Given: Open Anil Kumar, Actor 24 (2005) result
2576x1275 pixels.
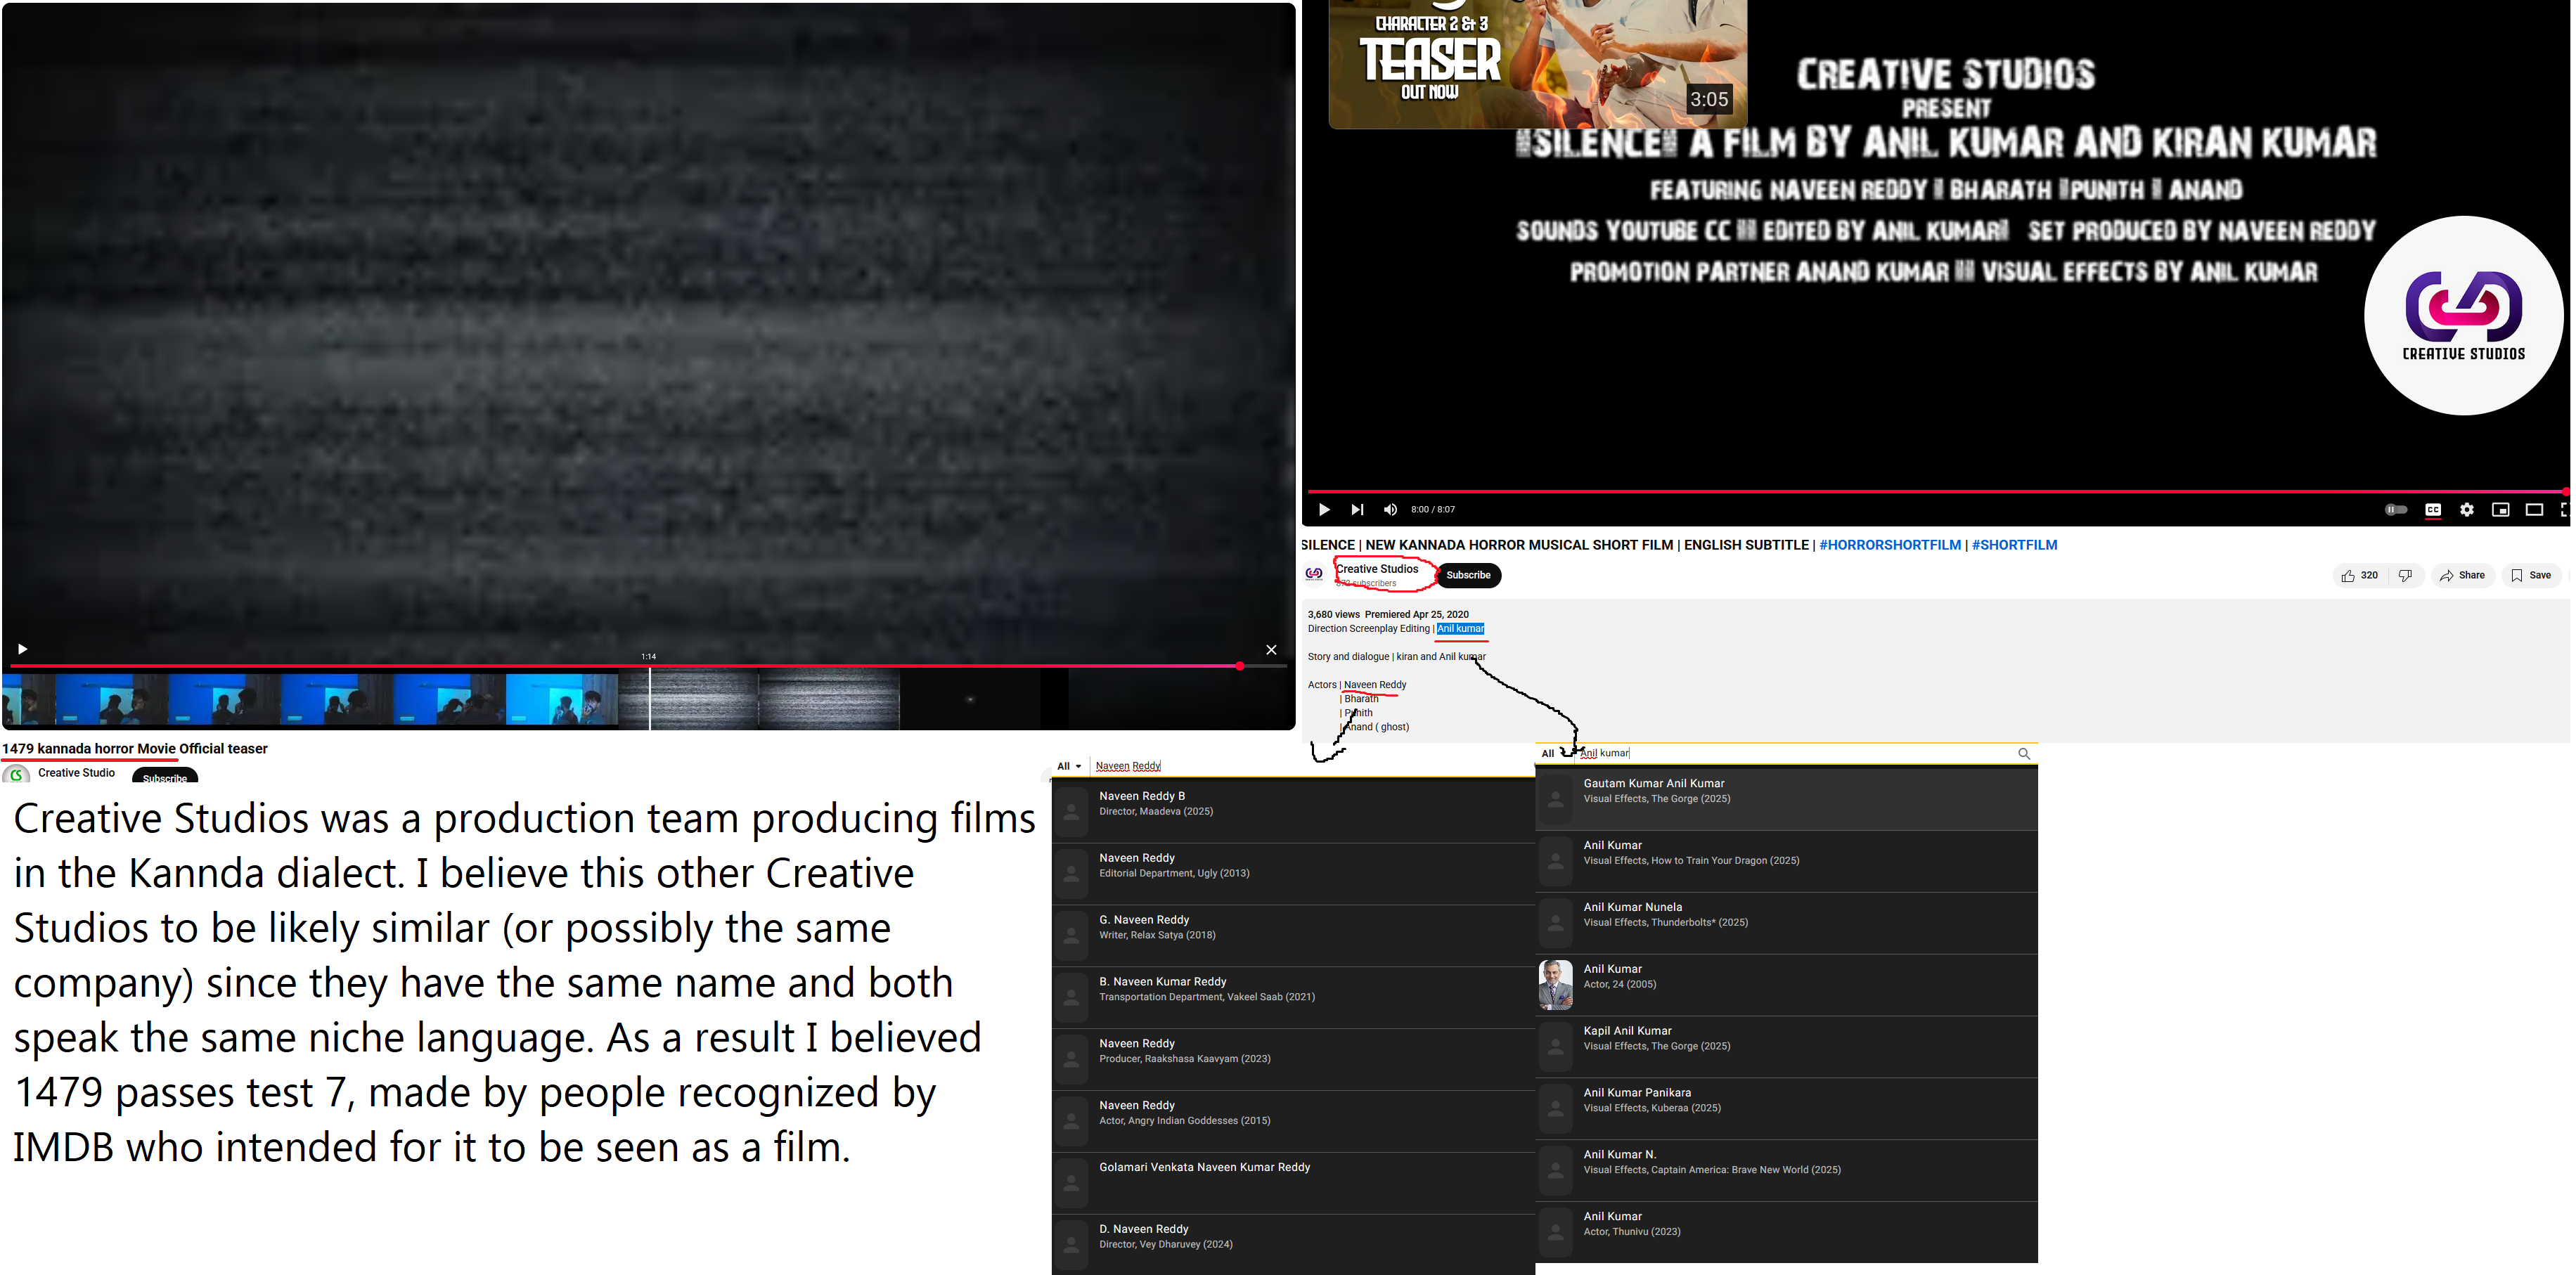Looking at the screenshot, I should [x=1786, y=985].
